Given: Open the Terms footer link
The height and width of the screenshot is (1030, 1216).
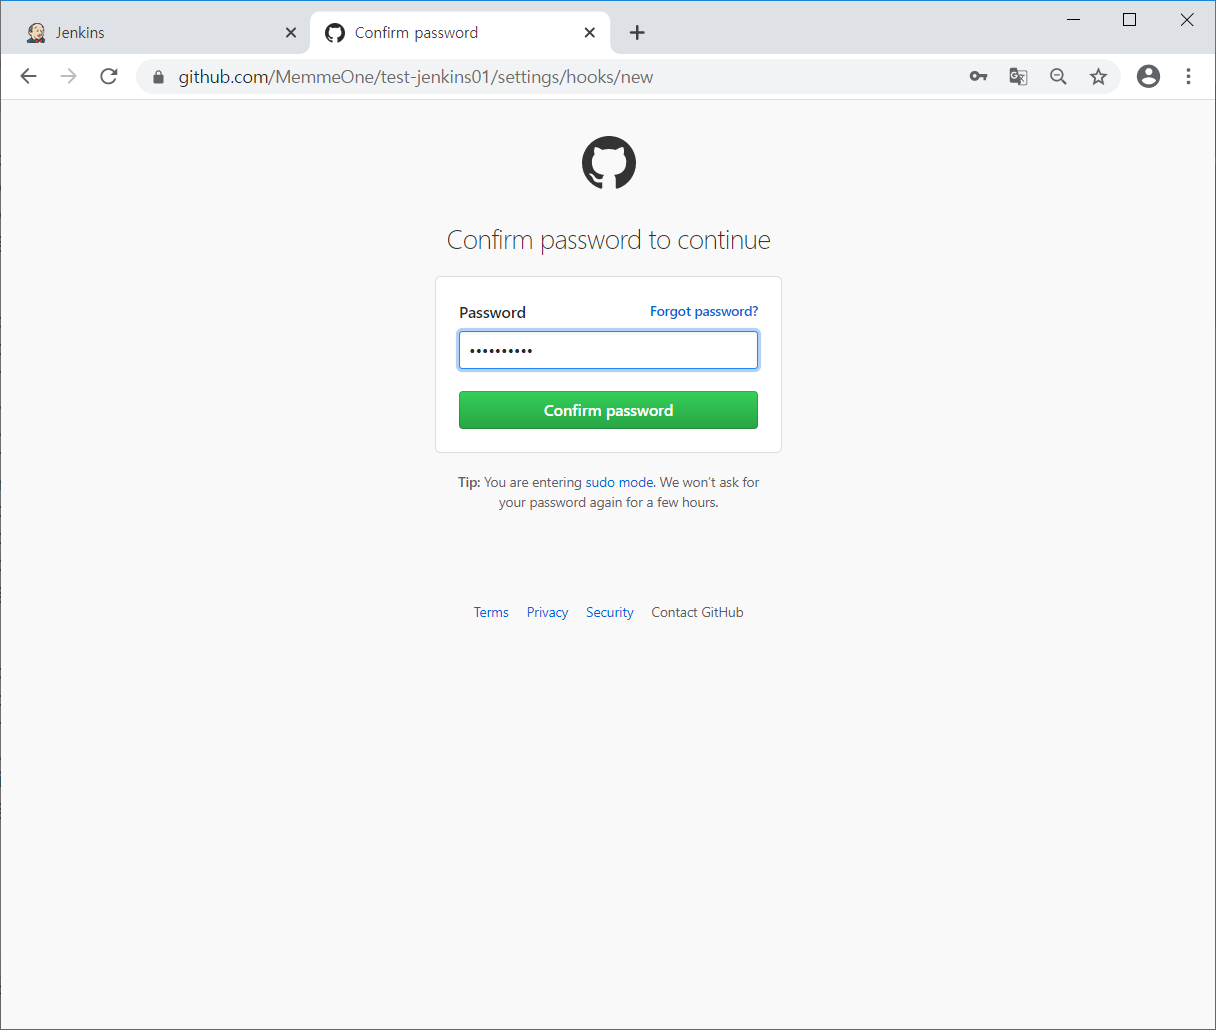Looking at the screenshot, I should pyautogui.click(x=491, y=613).
